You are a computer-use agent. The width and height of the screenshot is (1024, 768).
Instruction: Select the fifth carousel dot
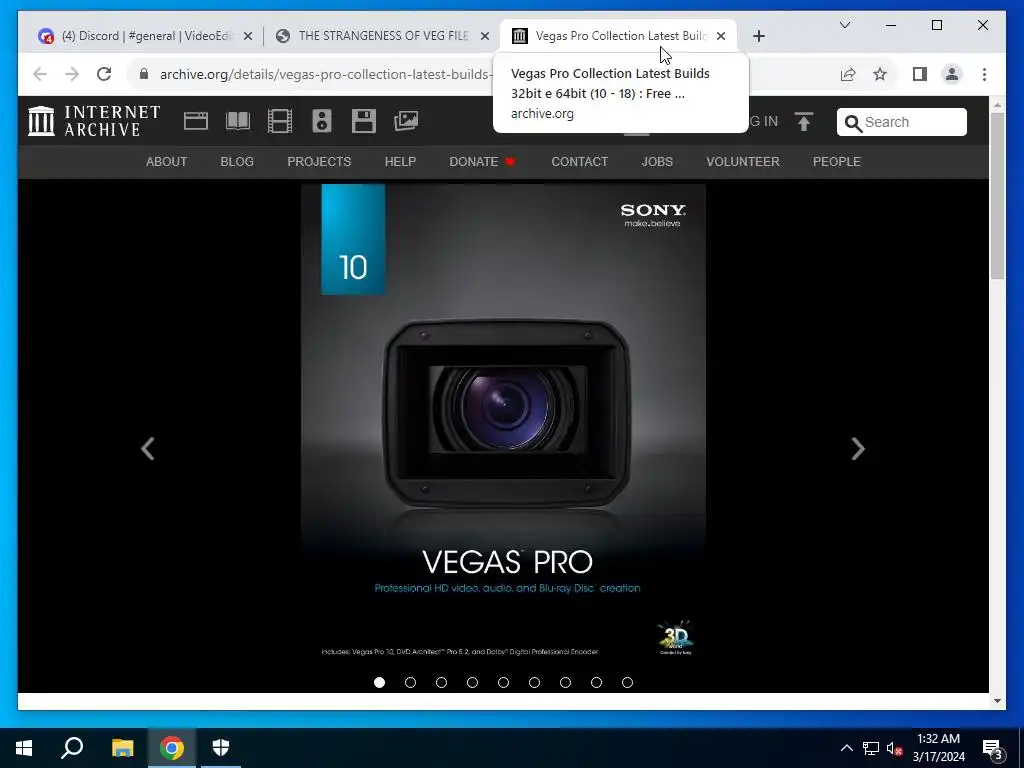[504, 682]
